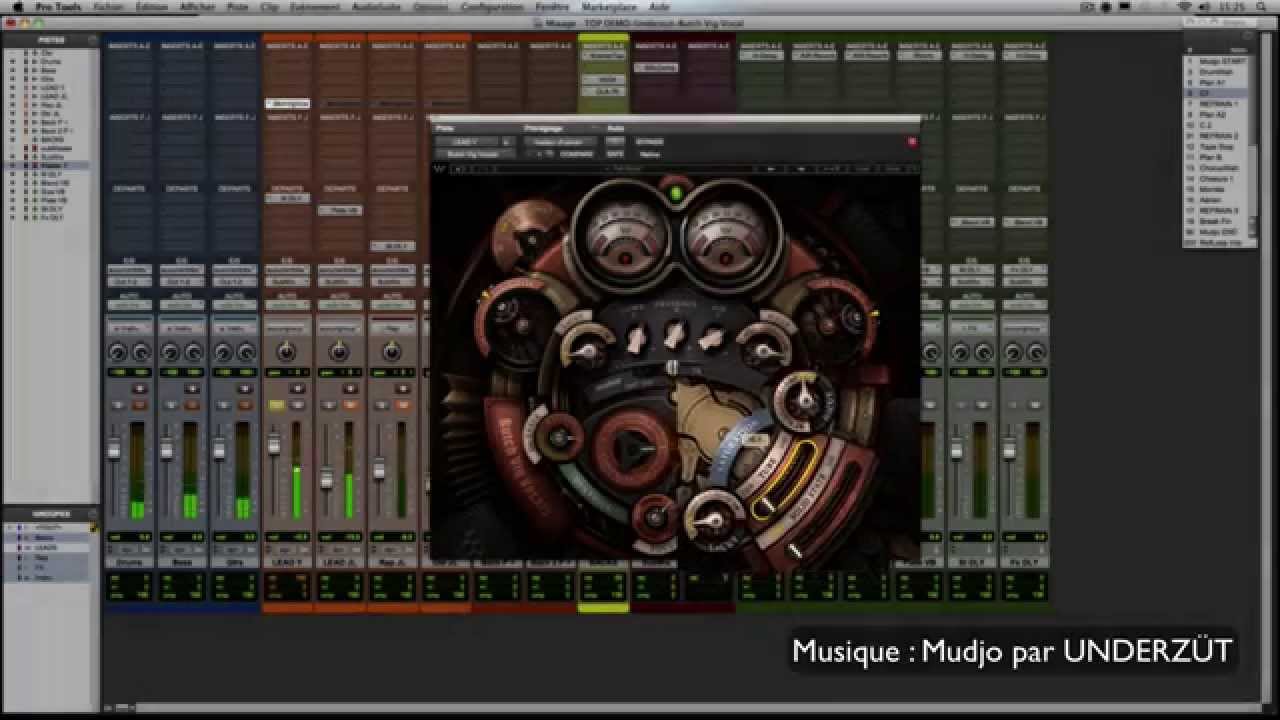Open the Fenêtre menu
The width and height of the screenshot is (1280, 720).
(x=552, y=7)
